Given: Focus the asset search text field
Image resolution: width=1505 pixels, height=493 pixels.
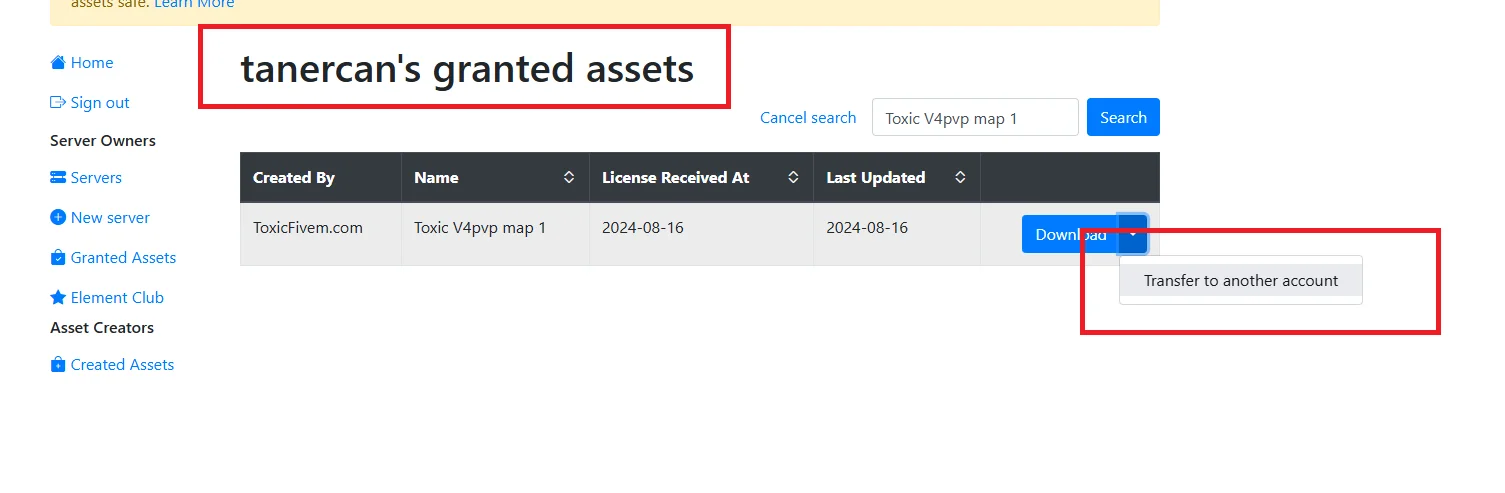Looking at the screenshot, I should coord(975,118).
